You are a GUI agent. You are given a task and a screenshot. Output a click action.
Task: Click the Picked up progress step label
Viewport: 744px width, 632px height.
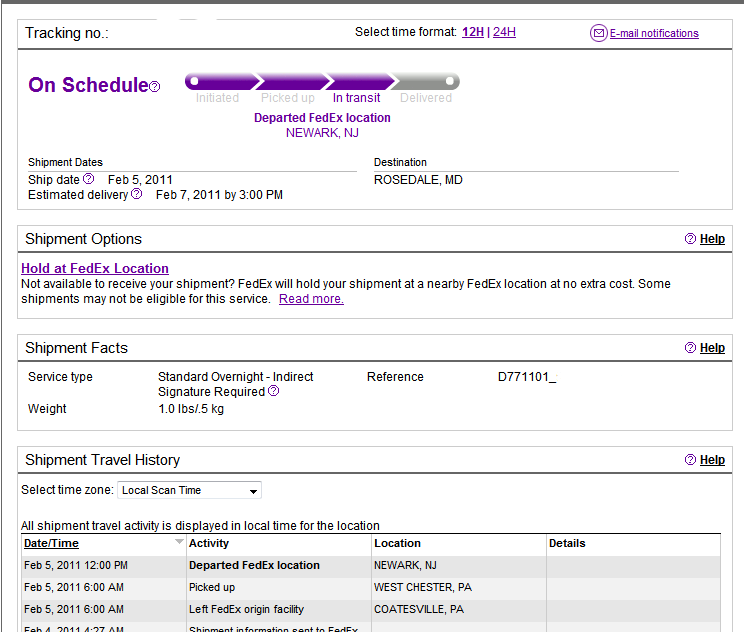pos(288,98)
